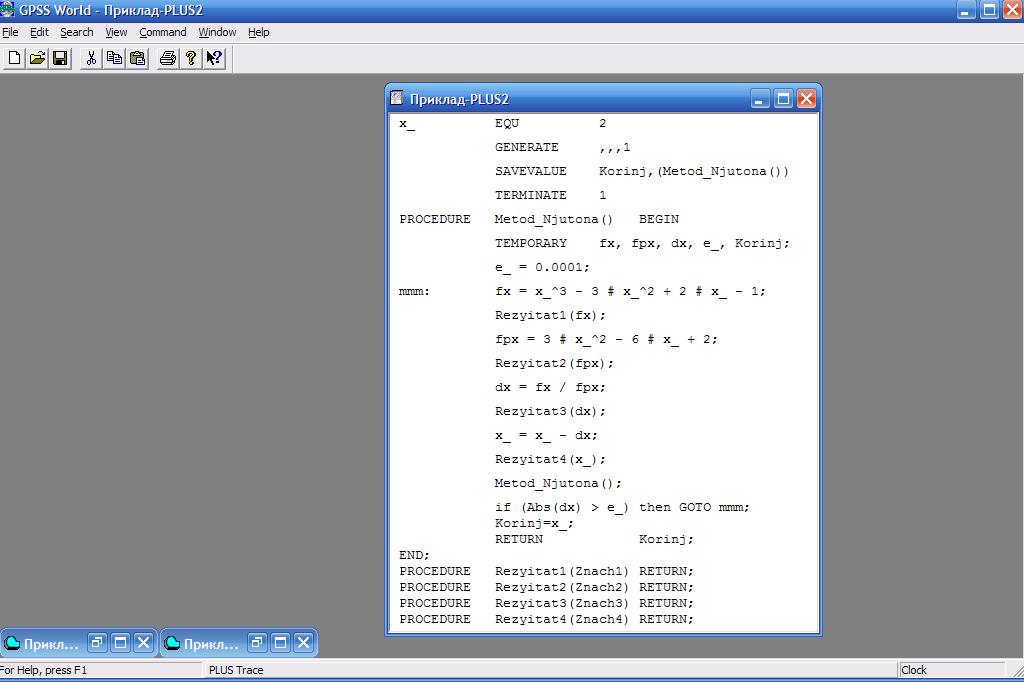Open the Help menu

(x=259, y=32)
